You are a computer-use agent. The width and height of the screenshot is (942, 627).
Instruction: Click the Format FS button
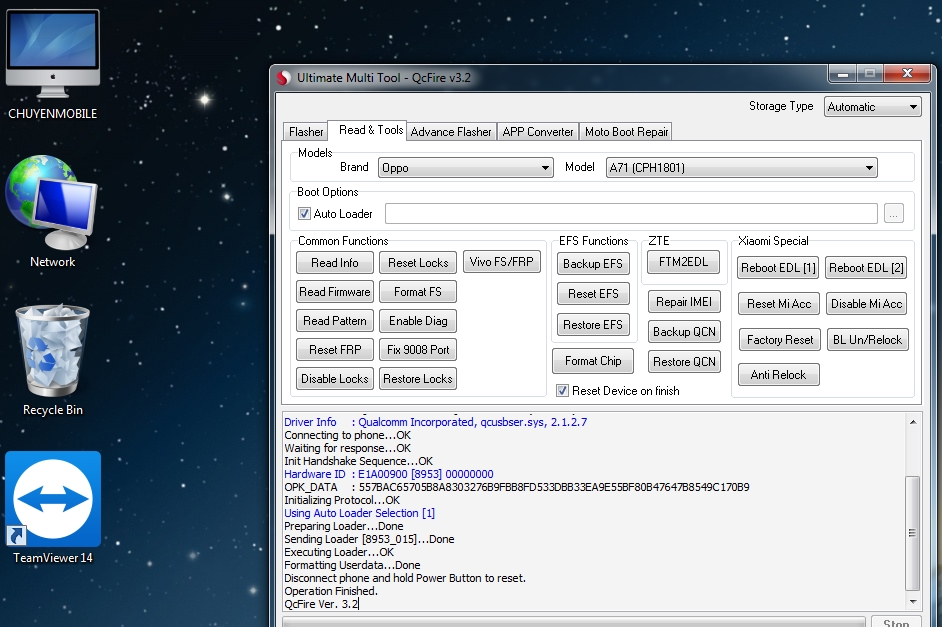418,291
